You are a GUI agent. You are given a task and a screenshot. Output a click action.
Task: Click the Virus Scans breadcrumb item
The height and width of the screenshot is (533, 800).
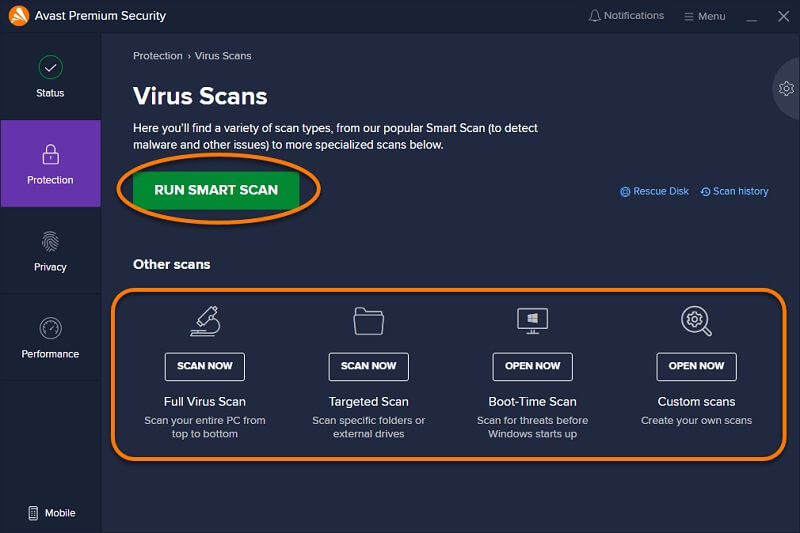(x=223, y=56)
